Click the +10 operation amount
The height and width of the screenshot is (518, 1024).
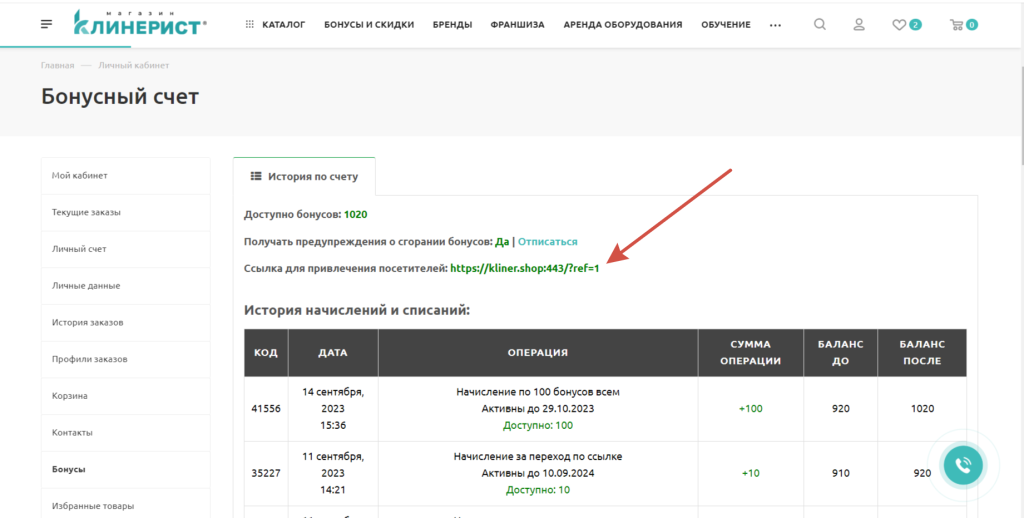[x=750, y=473]
